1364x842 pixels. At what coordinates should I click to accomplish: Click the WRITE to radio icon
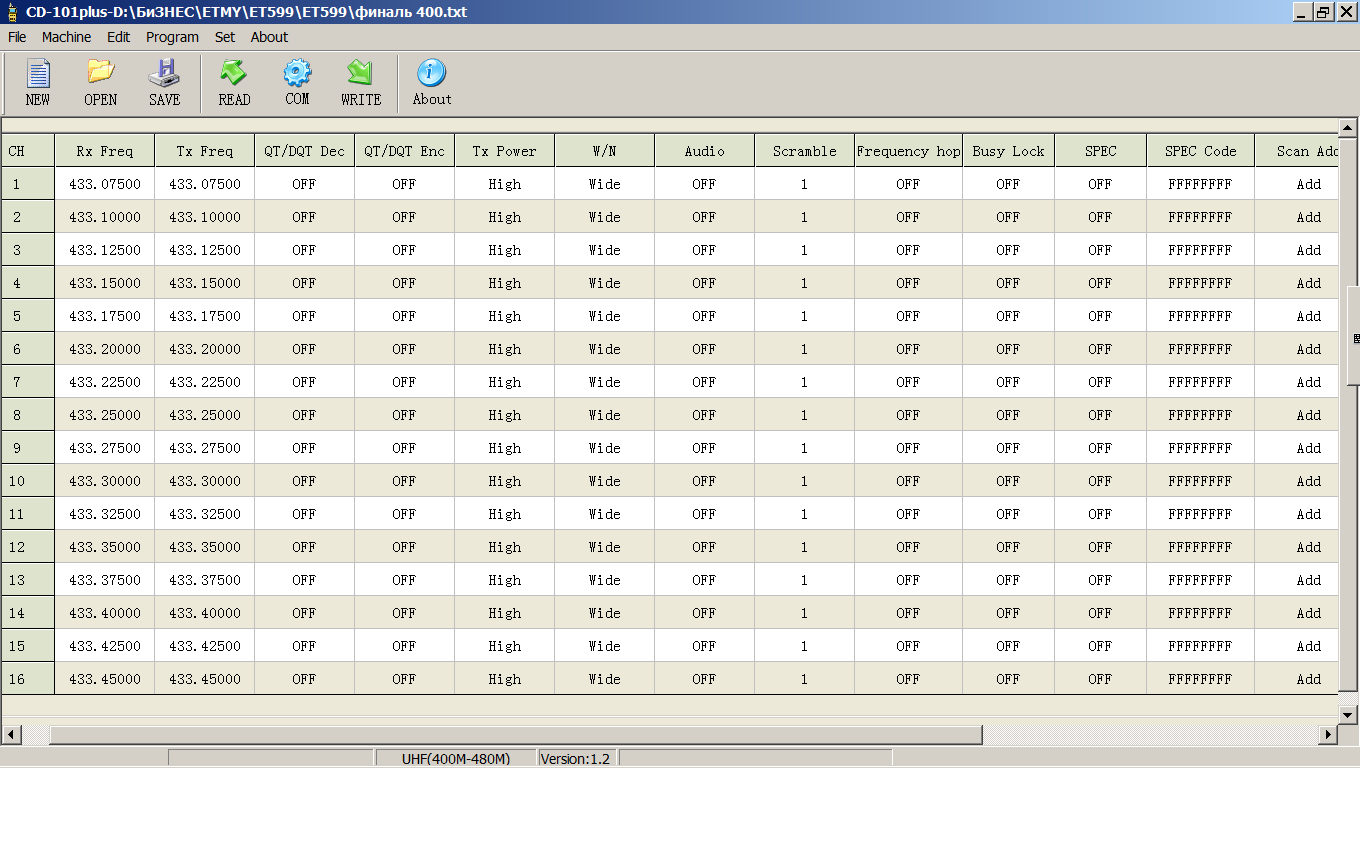(x=360, y=83)
